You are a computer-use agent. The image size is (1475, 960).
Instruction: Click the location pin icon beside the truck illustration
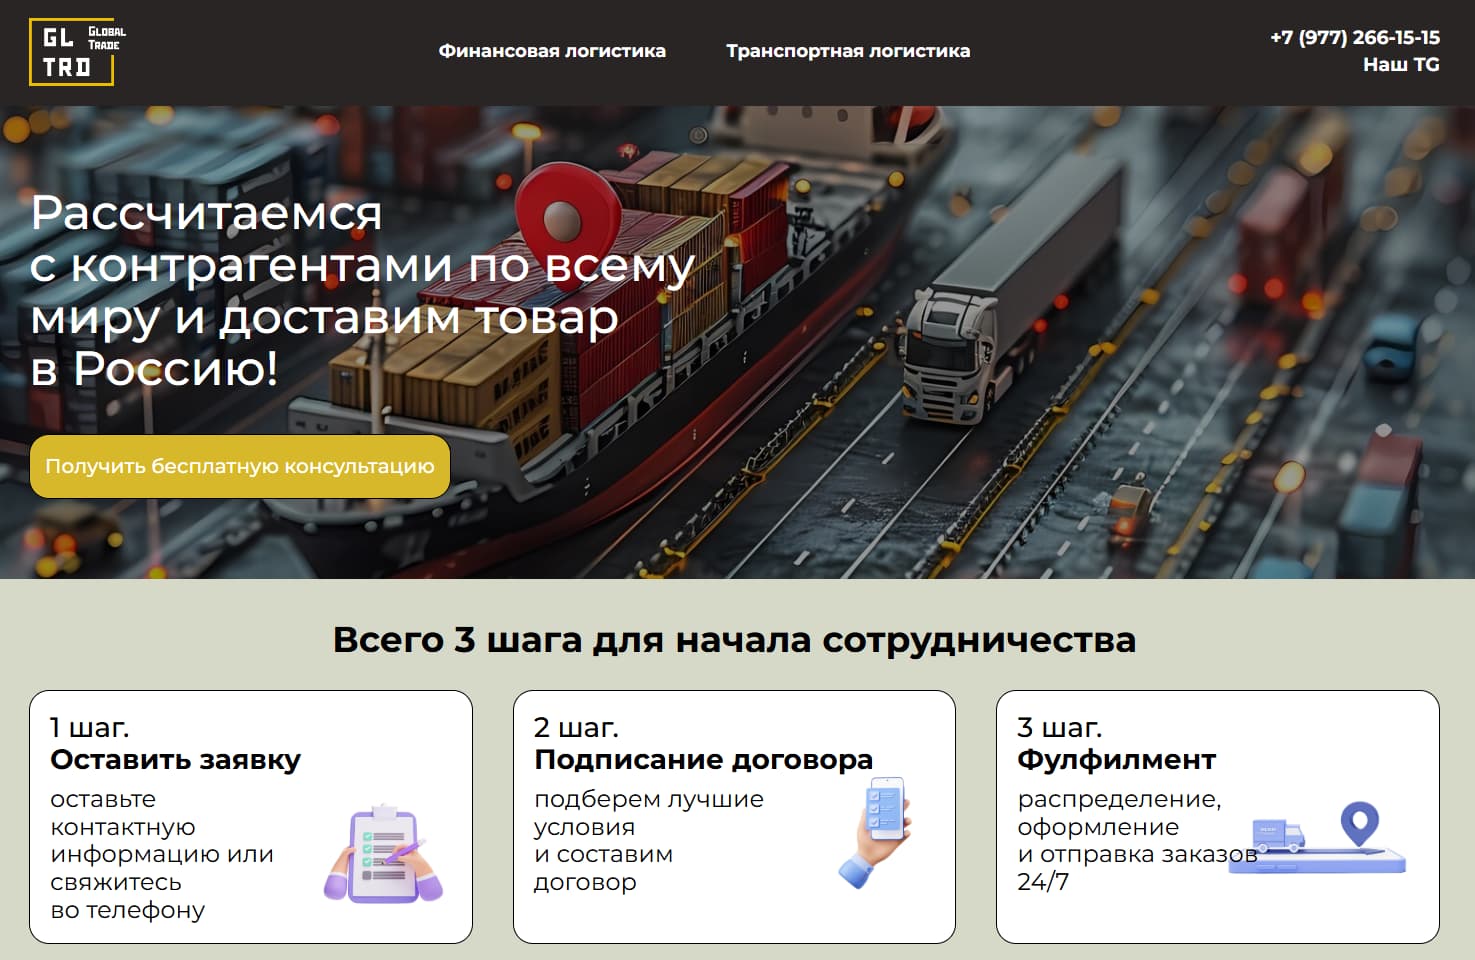tap(1360, 822)
